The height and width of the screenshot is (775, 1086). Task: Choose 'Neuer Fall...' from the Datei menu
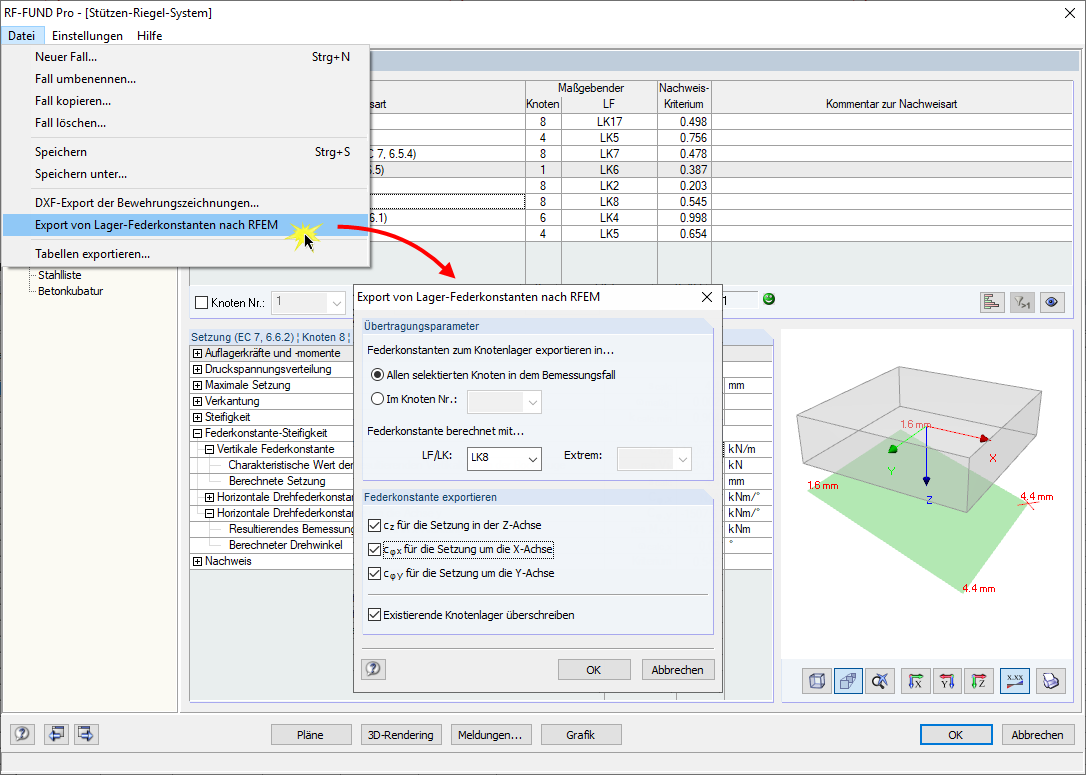(x=186, y=57)
